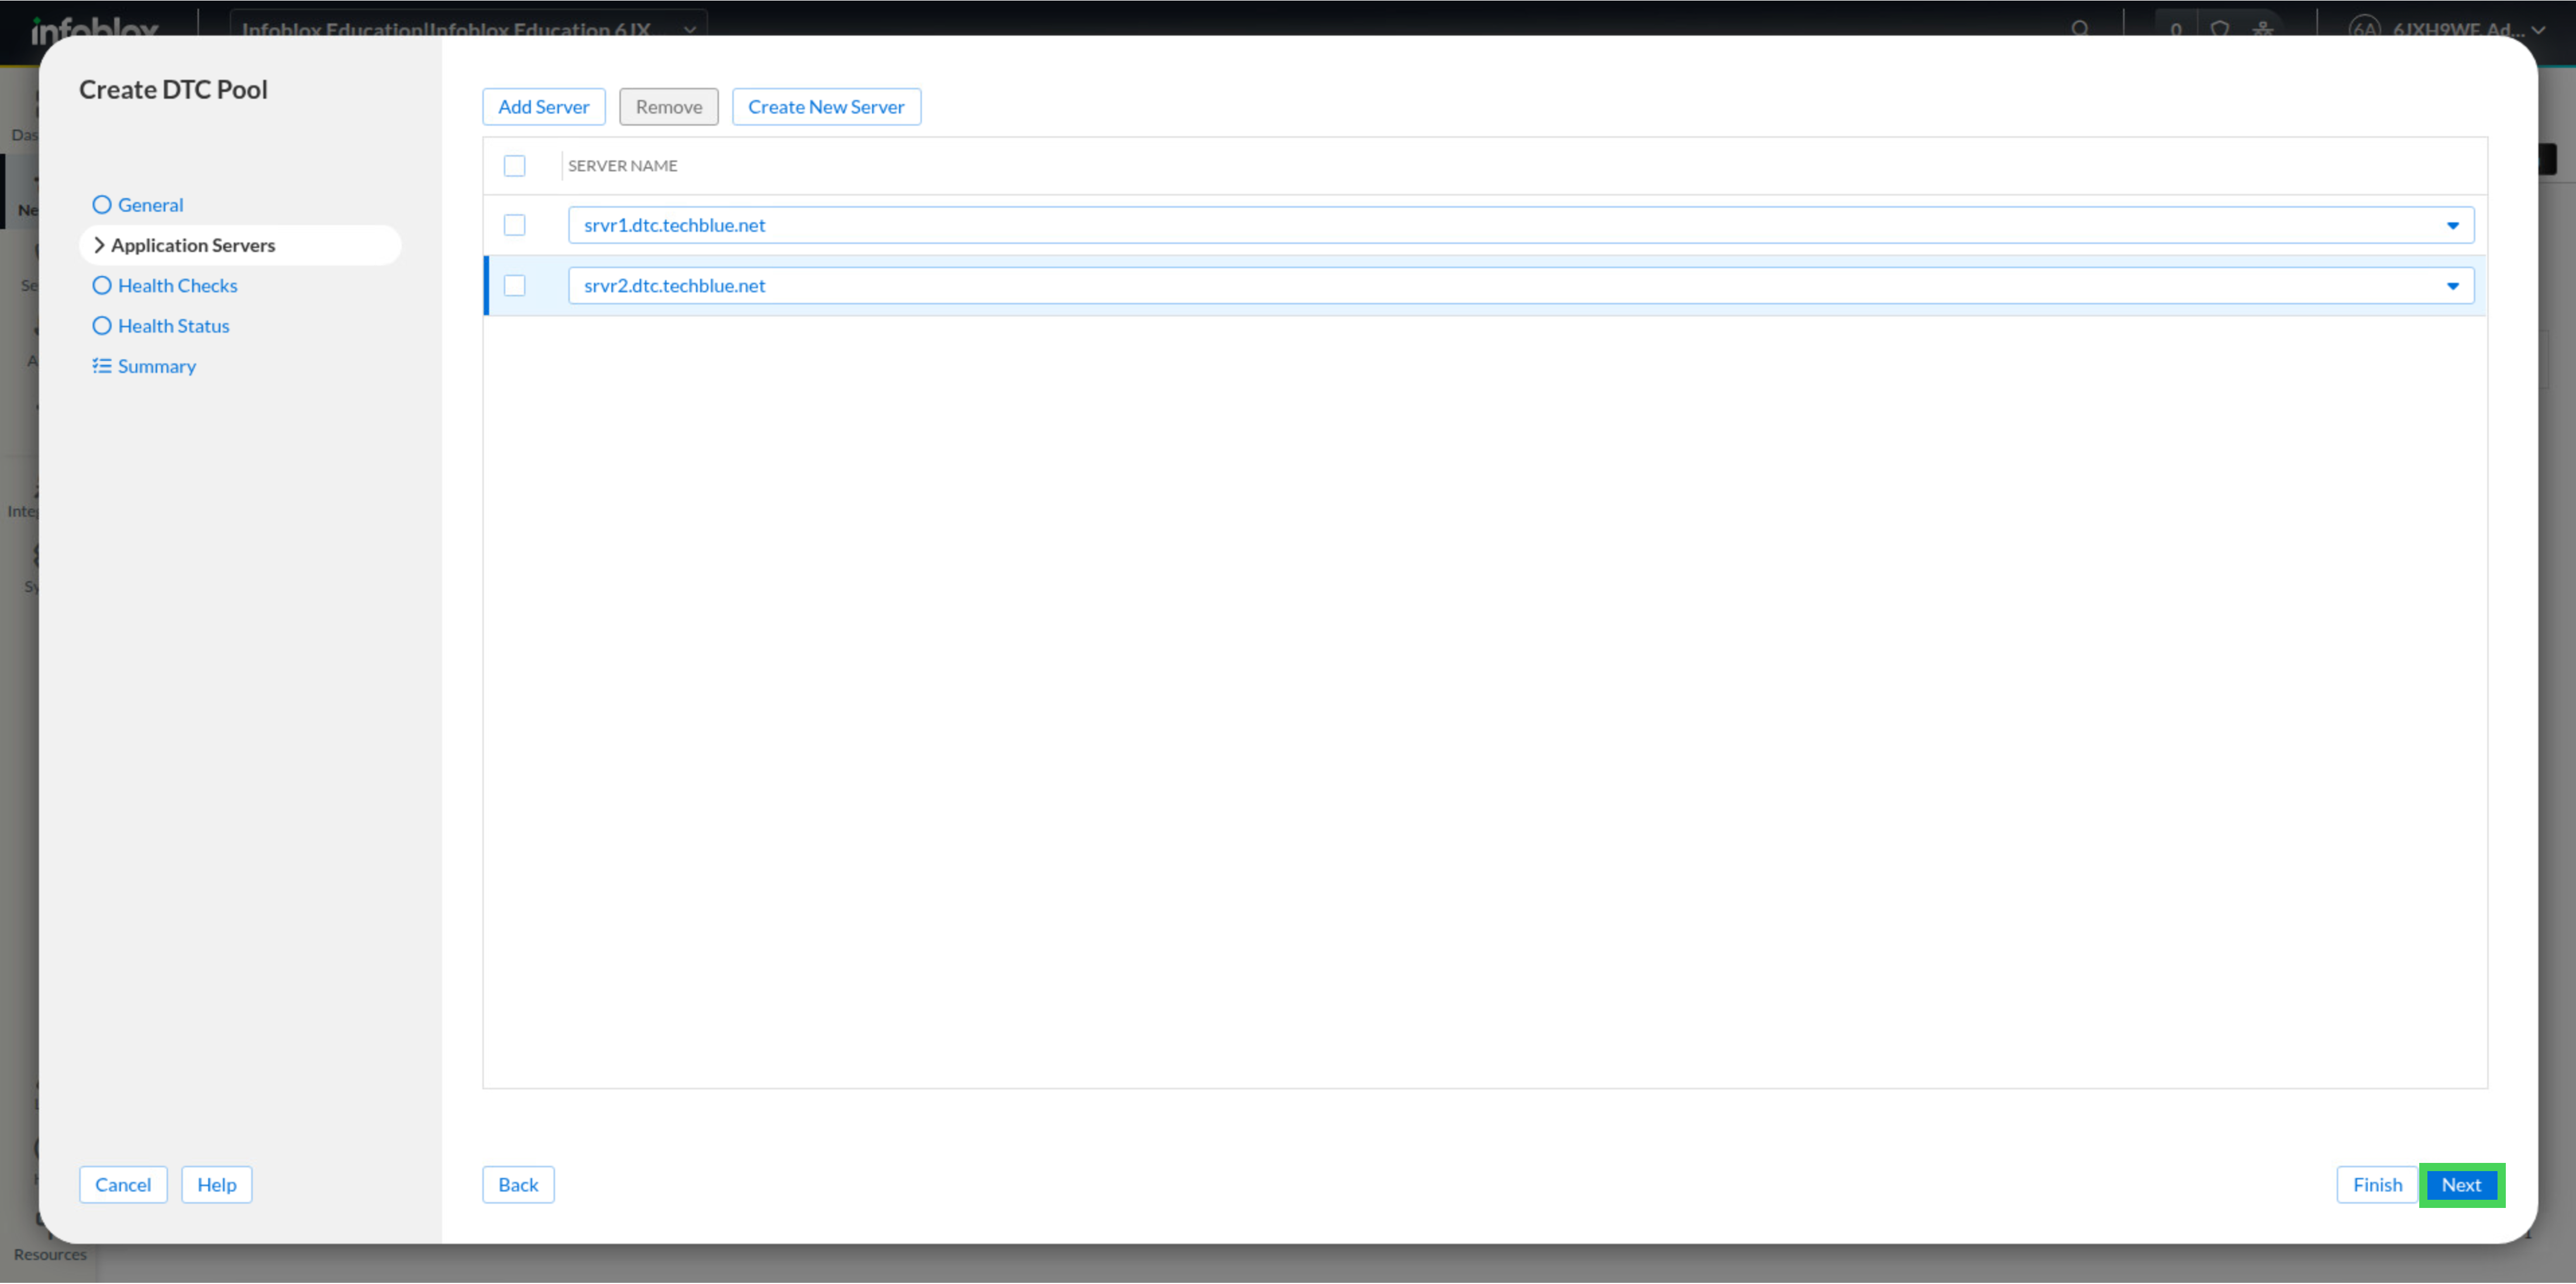Open the srvr2.dtc.techblue.net dropdown arrow
The height and width of the screenshot is (1284, 2576).
(x=2452, y=286)
